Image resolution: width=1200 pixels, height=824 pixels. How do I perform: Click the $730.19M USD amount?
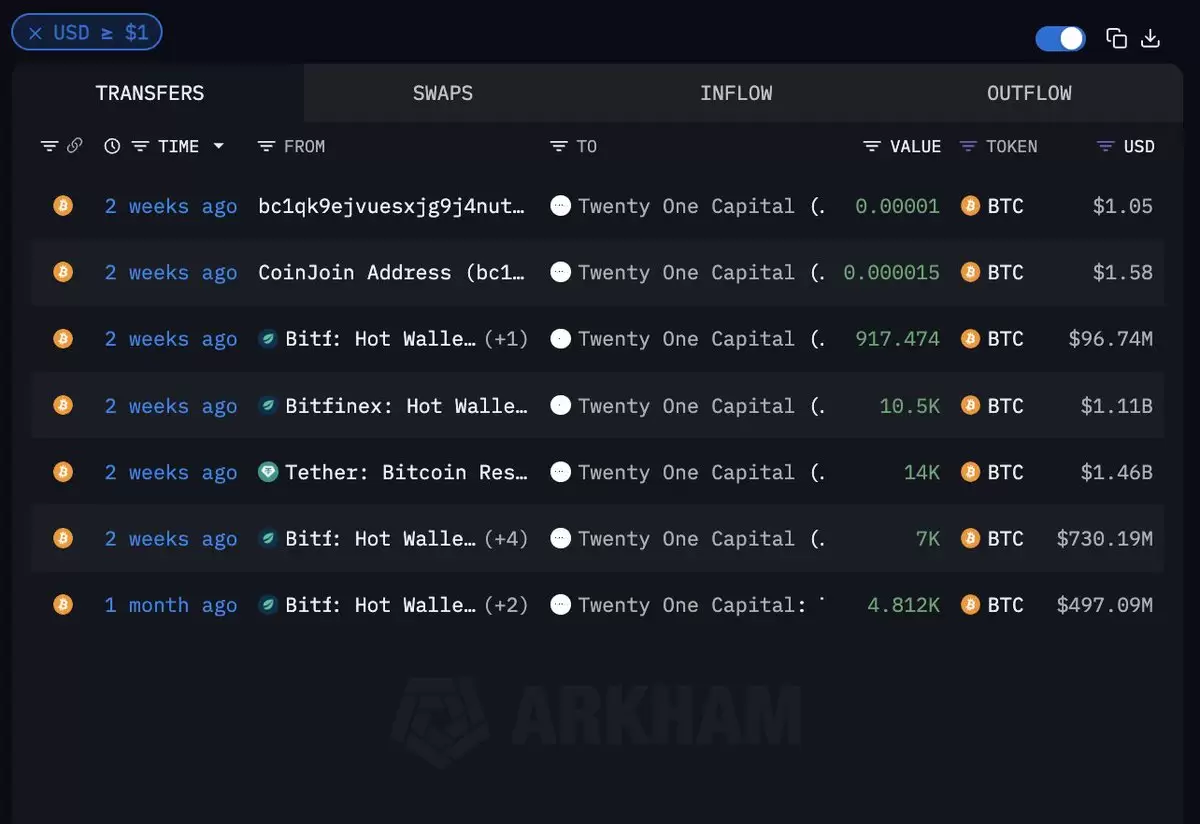(1105, 538)
